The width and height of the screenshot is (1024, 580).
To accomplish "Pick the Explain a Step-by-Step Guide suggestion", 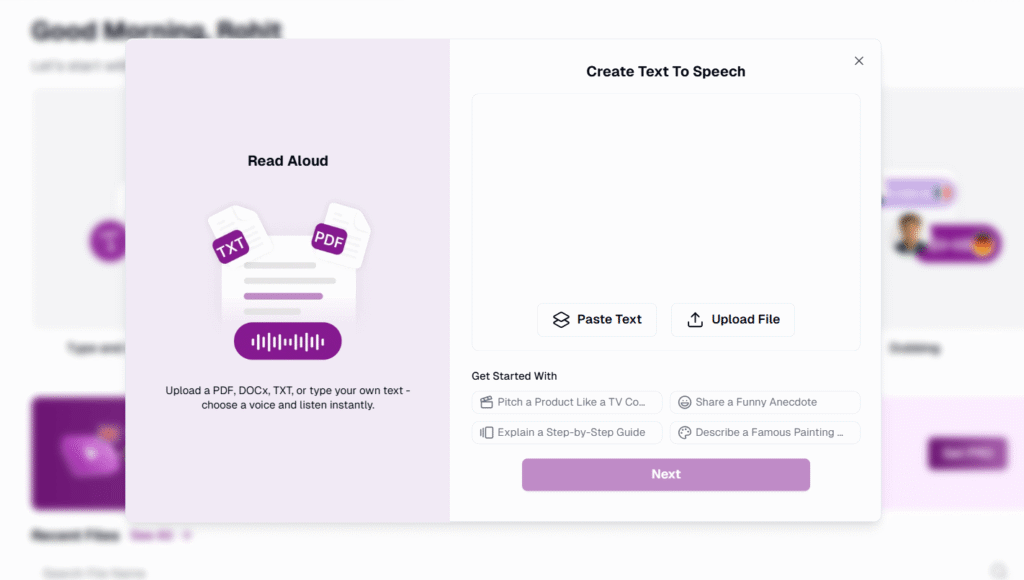I will (567, 432).
